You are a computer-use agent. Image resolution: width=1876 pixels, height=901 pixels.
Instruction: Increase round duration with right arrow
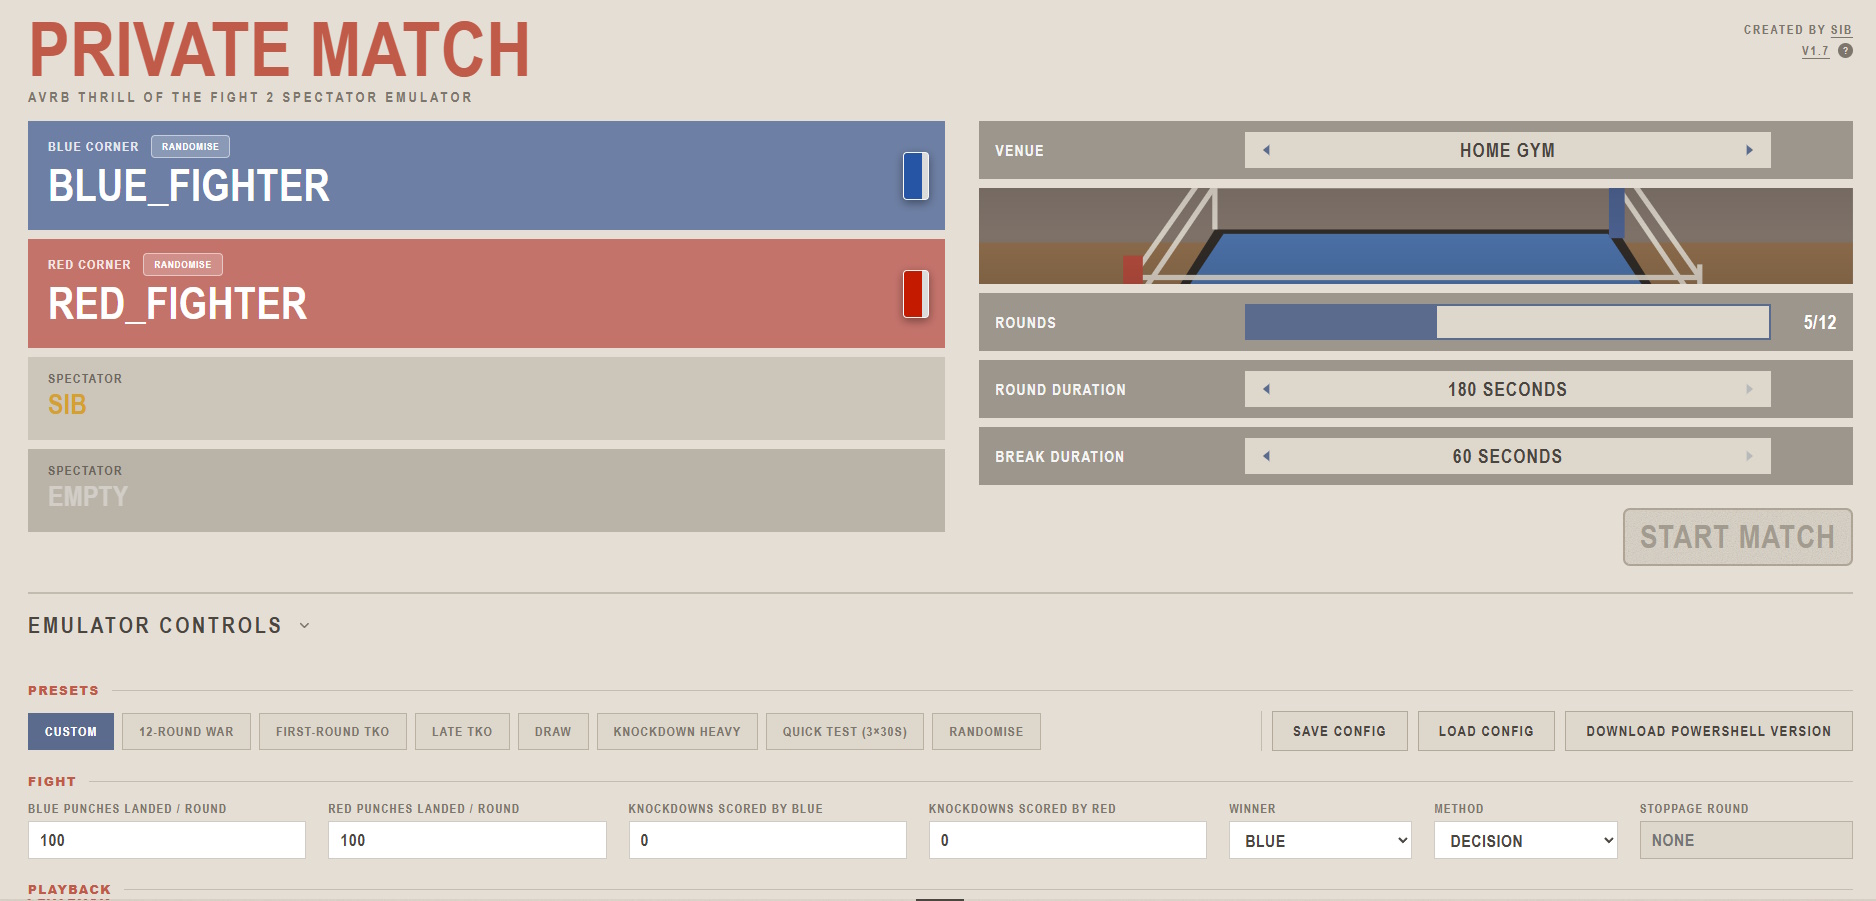pyautogui.click(x=1749, y=389)
